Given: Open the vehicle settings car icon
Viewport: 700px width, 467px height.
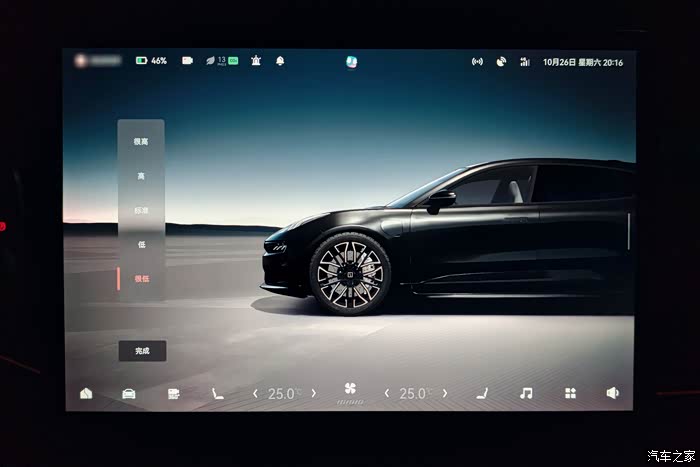Looking at the screenshot, I should (x=129, y=394).
